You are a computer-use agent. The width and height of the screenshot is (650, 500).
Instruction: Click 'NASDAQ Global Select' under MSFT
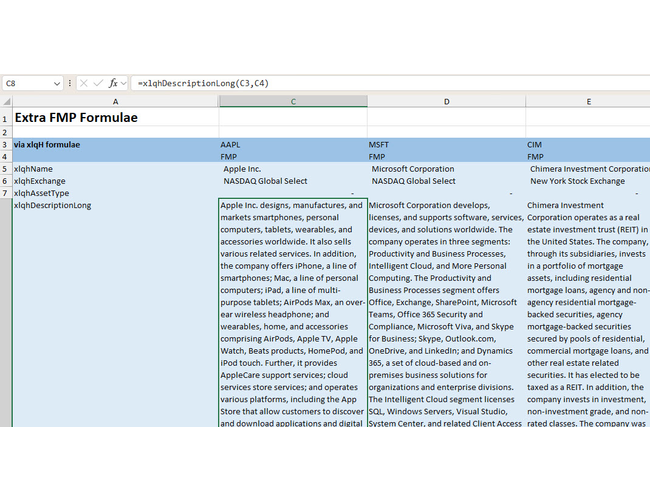coord(446,181)
